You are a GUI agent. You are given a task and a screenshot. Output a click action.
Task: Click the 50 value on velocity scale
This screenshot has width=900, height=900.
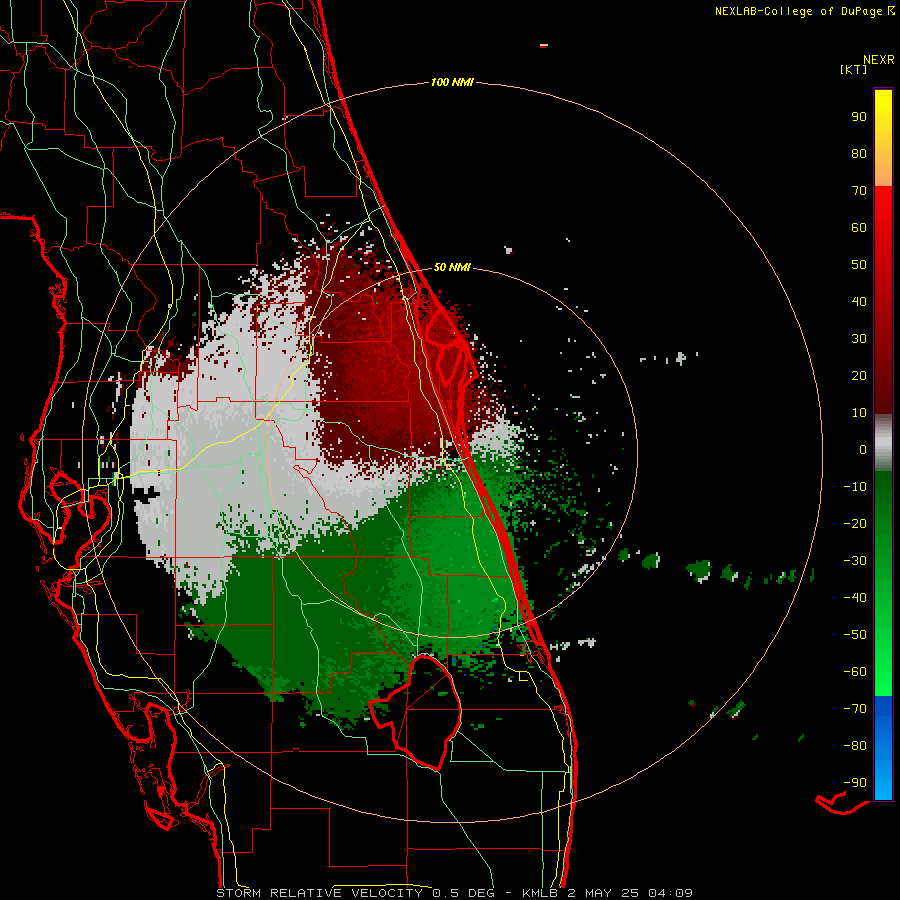[859, 265]
